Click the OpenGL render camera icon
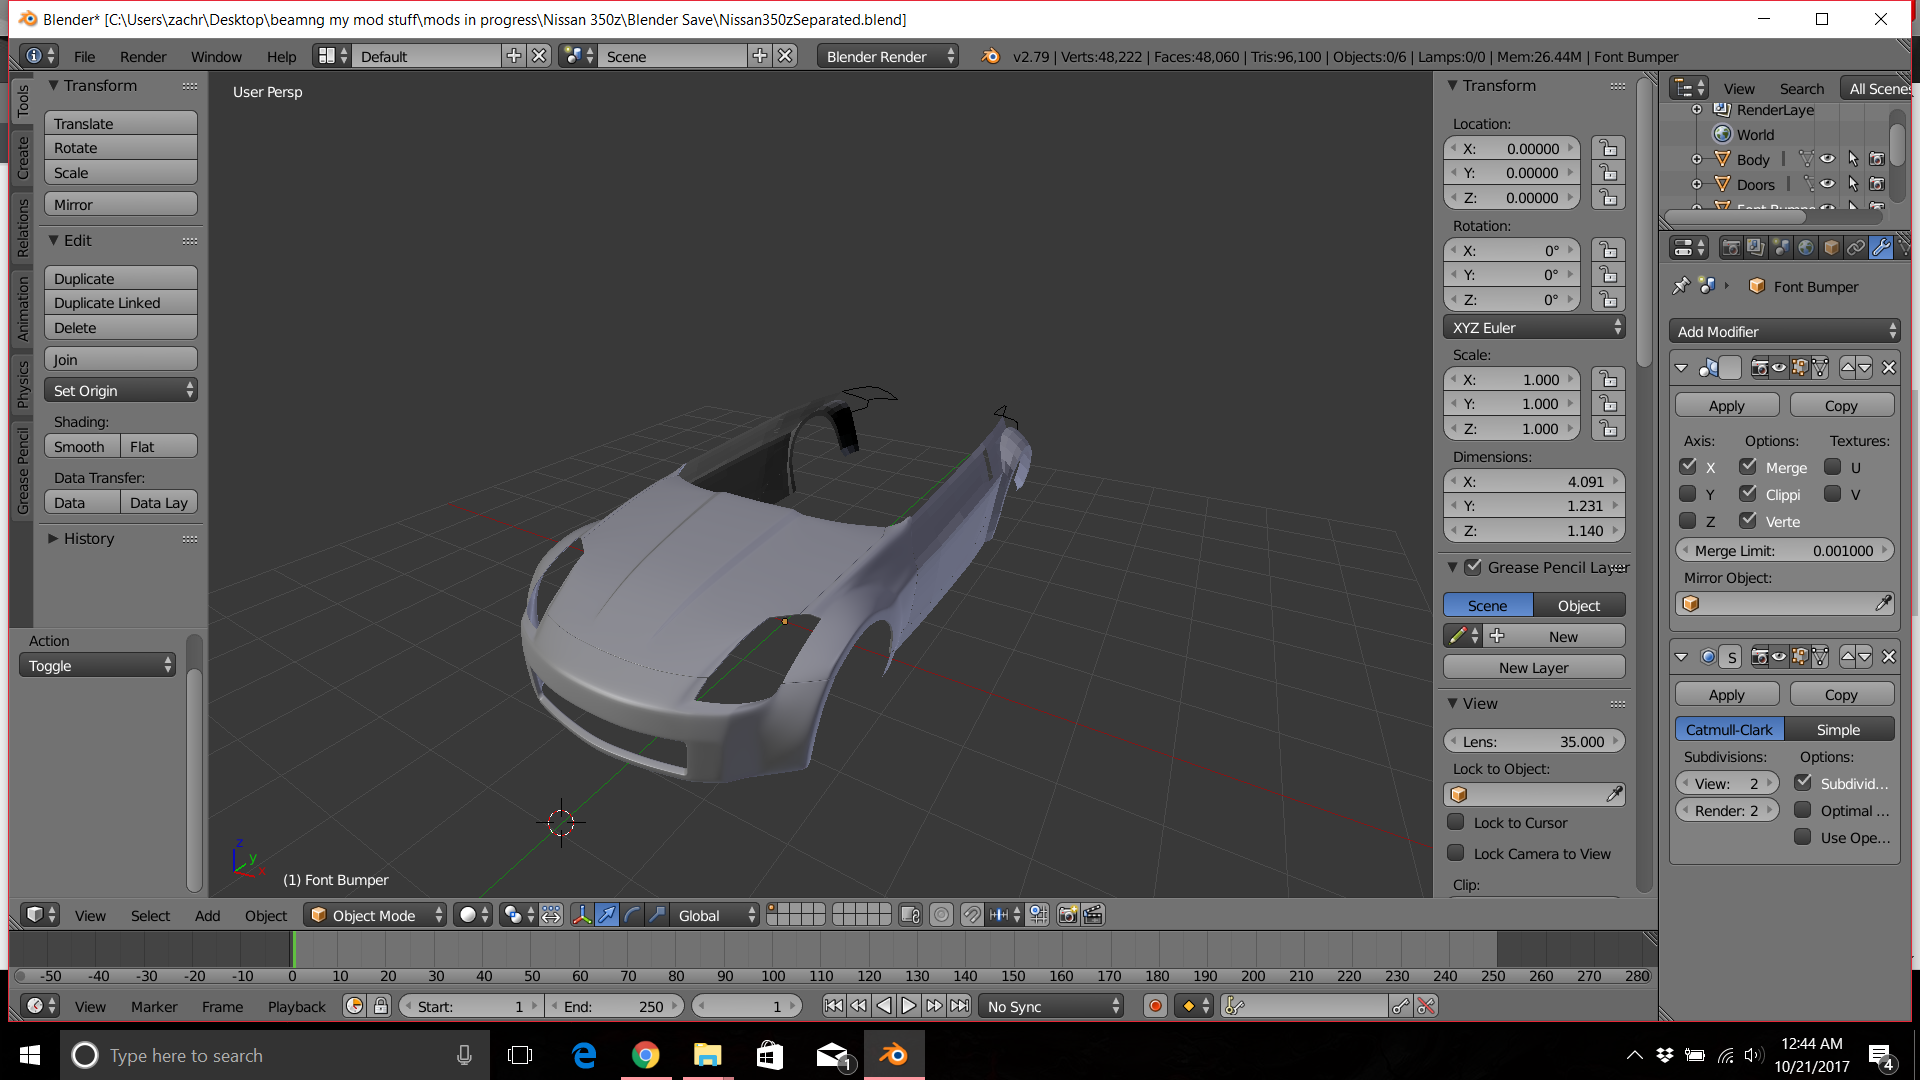This screenshot has height=1080, width=1920. (x=1068, y=915)
